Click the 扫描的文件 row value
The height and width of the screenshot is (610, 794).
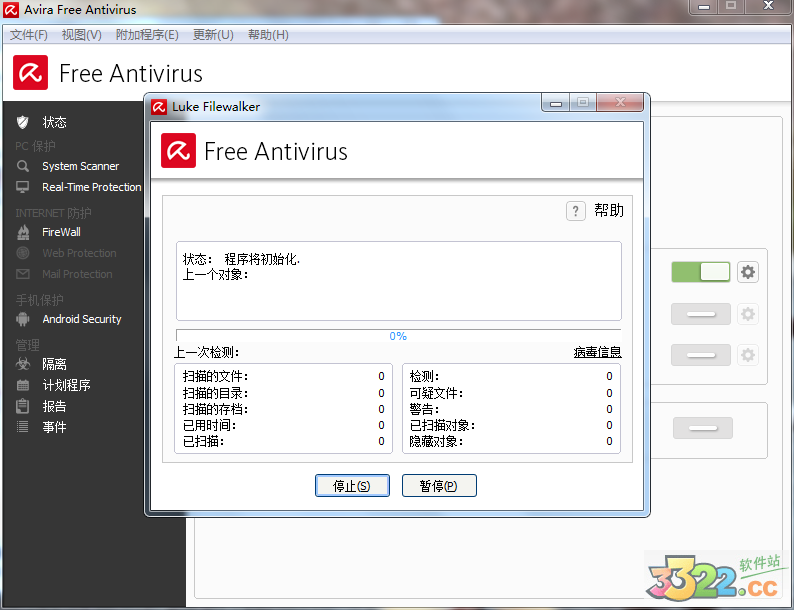point(381,376)
